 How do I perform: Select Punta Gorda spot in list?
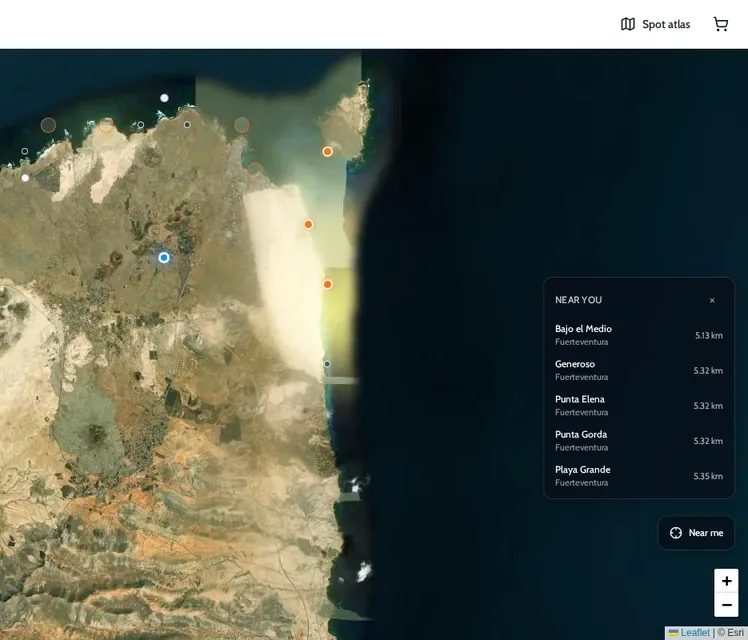click(x=639, y=441)
